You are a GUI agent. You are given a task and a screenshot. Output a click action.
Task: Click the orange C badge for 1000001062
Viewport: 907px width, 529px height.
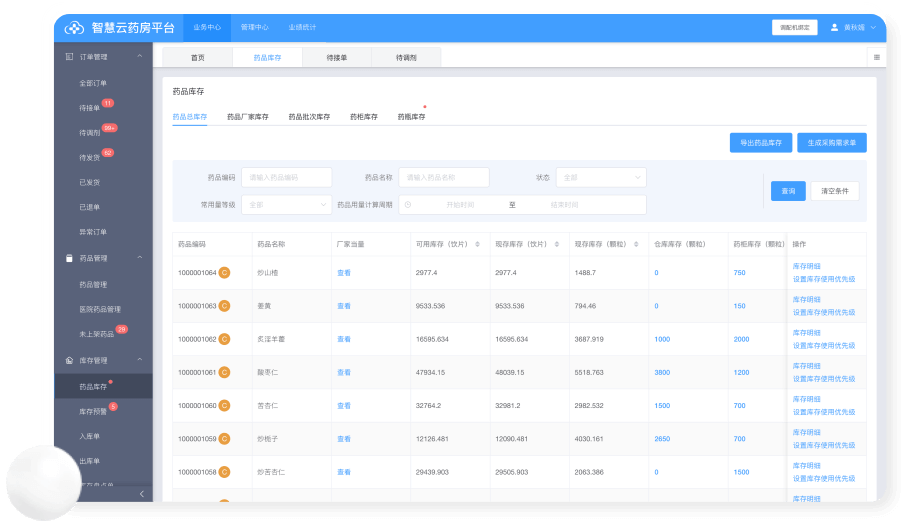coord(224,339)
